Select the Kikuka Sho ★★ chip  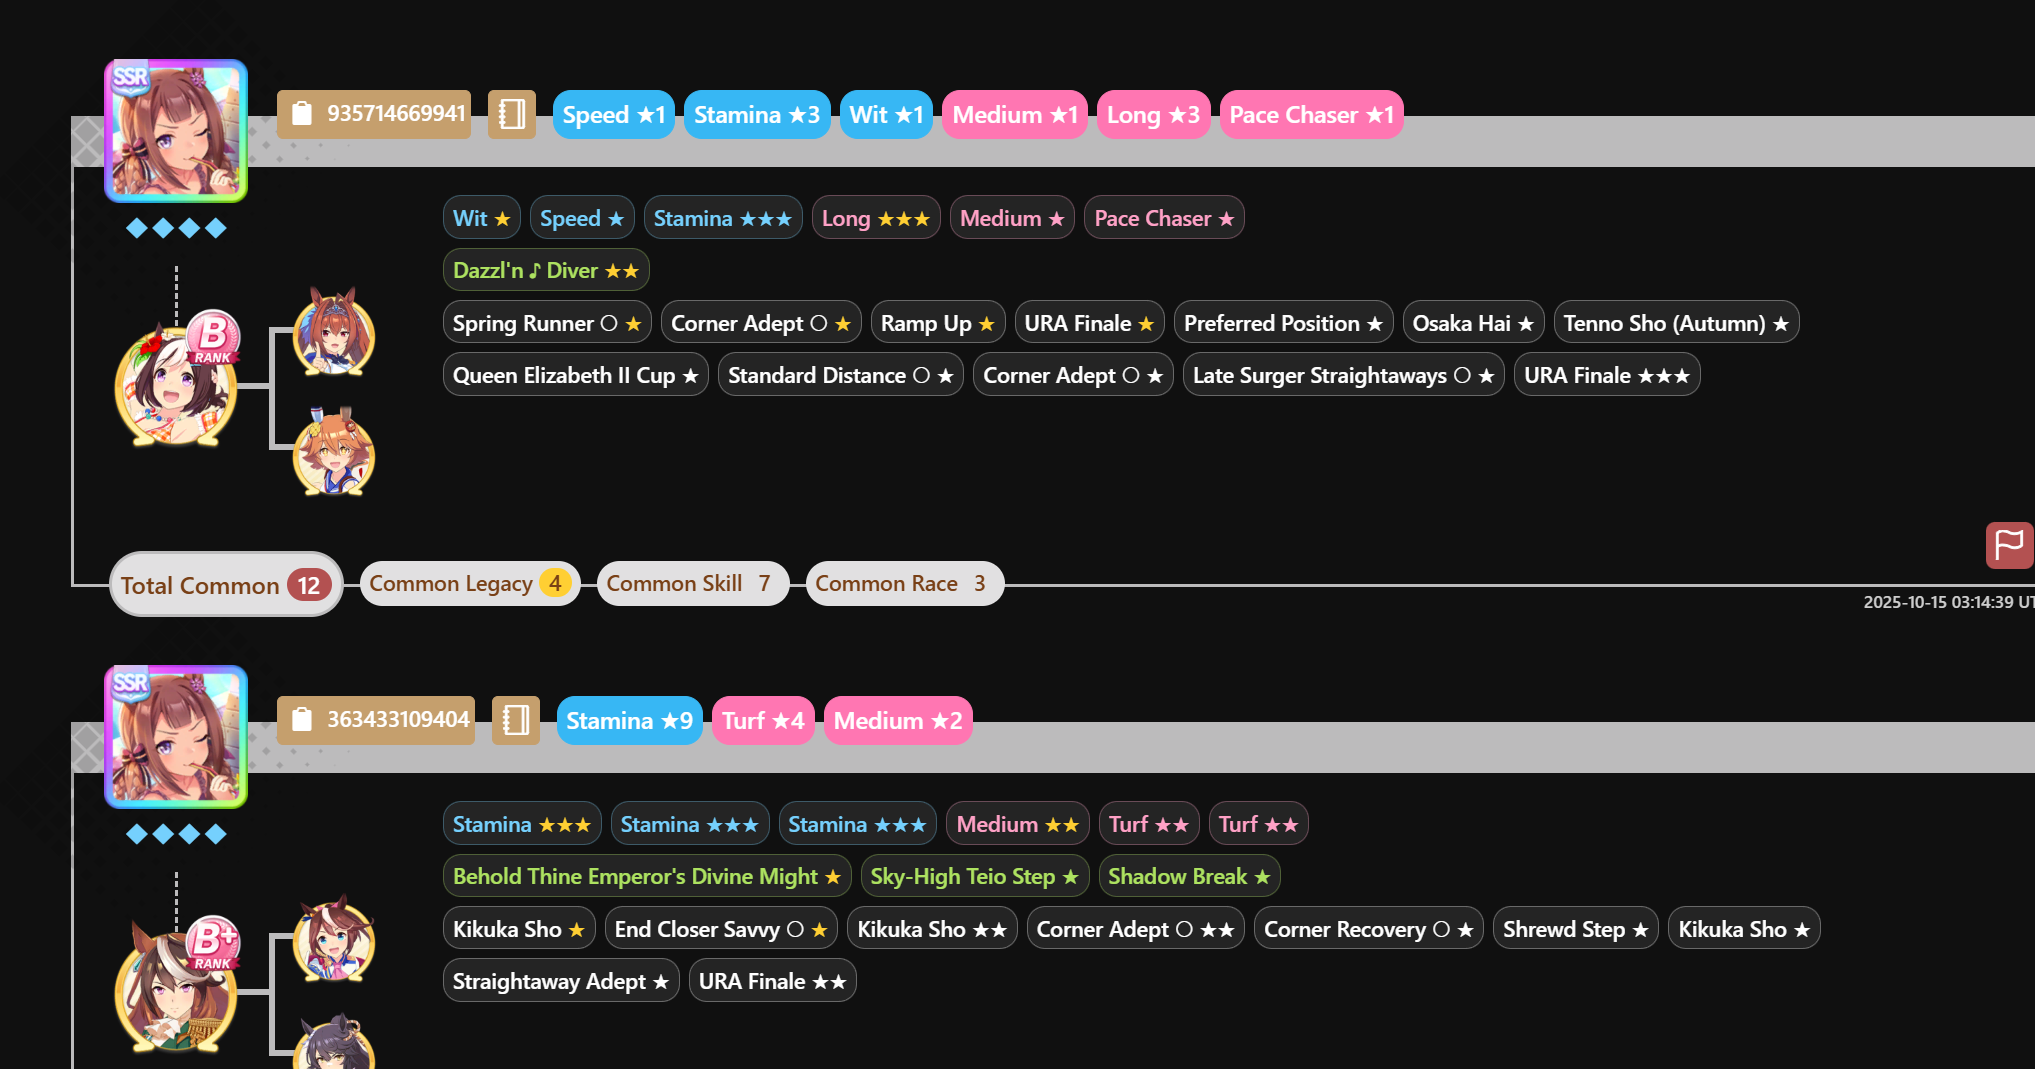coord(932,929)
